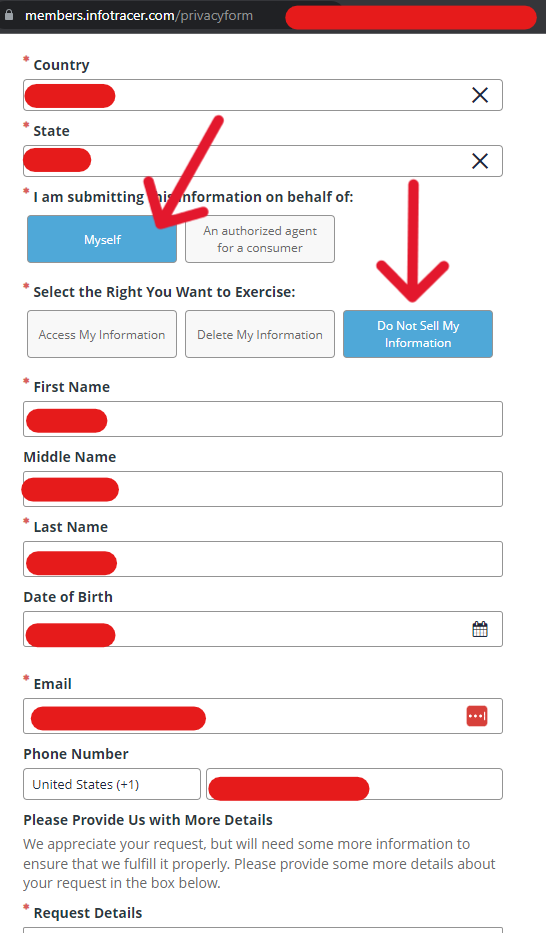Click the red password manager icon in Email
This screenshot has width=546, height=933.
pos(477,716)
